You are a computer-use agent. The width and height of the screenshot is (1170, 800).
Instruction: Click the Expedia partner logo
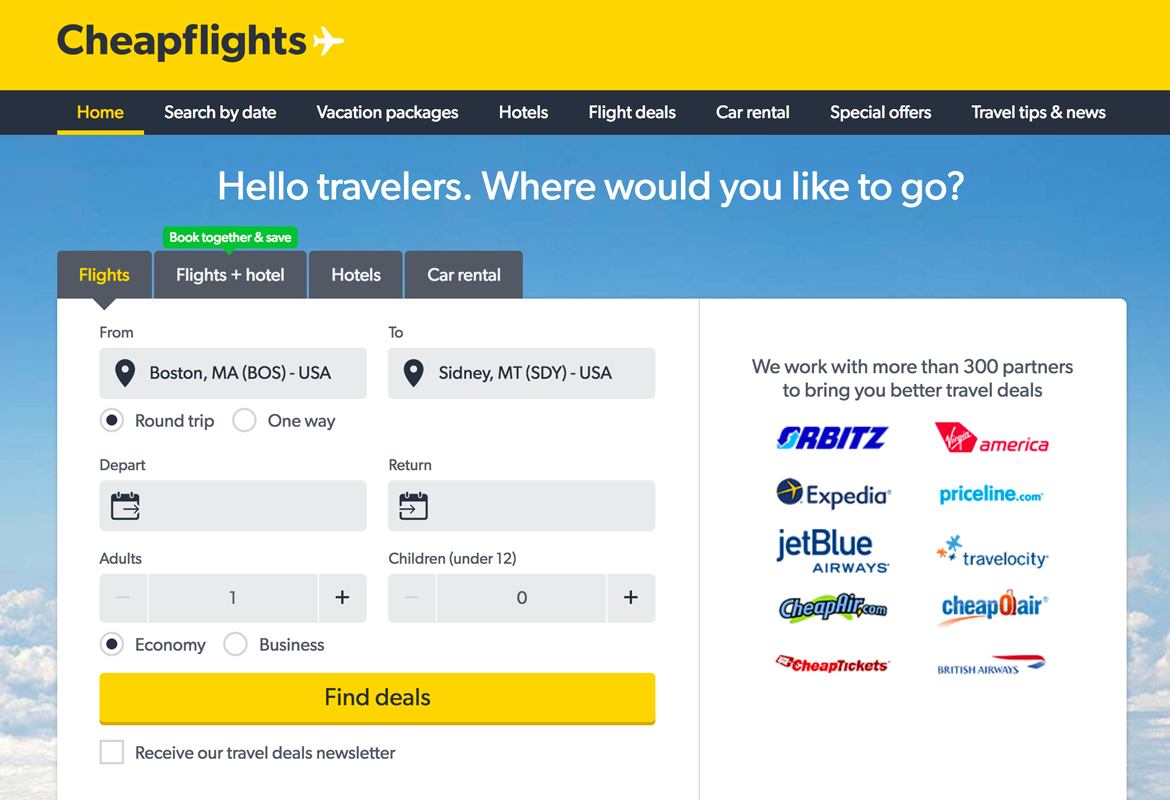833,494
